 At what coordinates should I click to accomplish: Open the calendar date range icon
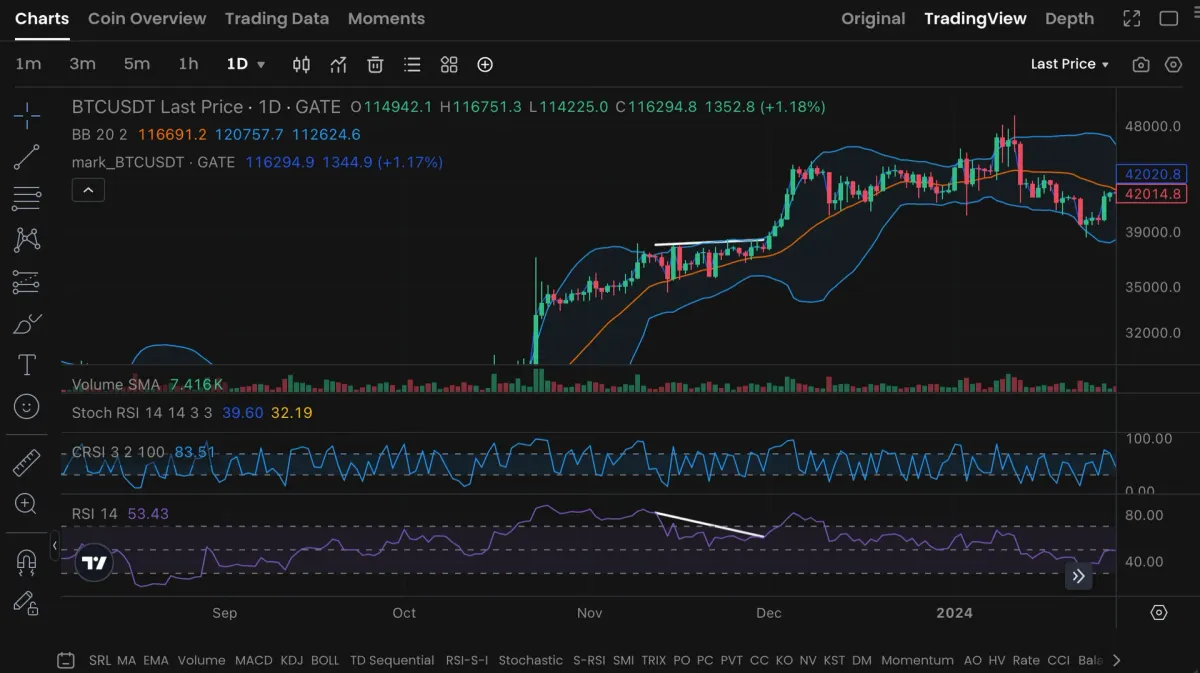coord(66,660)
